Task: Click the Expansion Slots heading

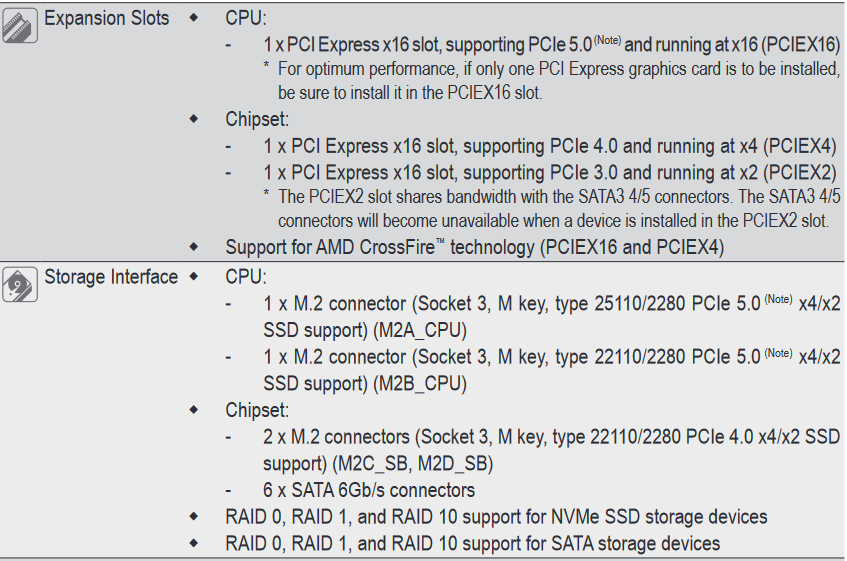Action: point(106,18)
